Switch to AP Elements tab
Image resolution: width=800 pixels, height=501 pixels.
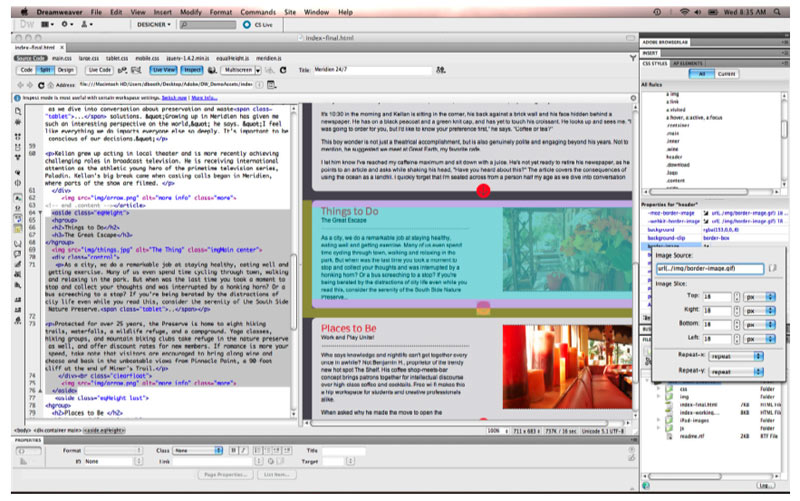tap(687, 63)
